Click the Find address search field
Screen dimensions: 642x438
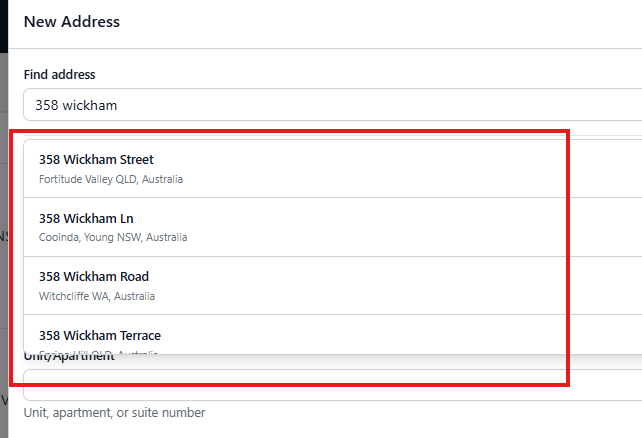[x=330, y=104]
